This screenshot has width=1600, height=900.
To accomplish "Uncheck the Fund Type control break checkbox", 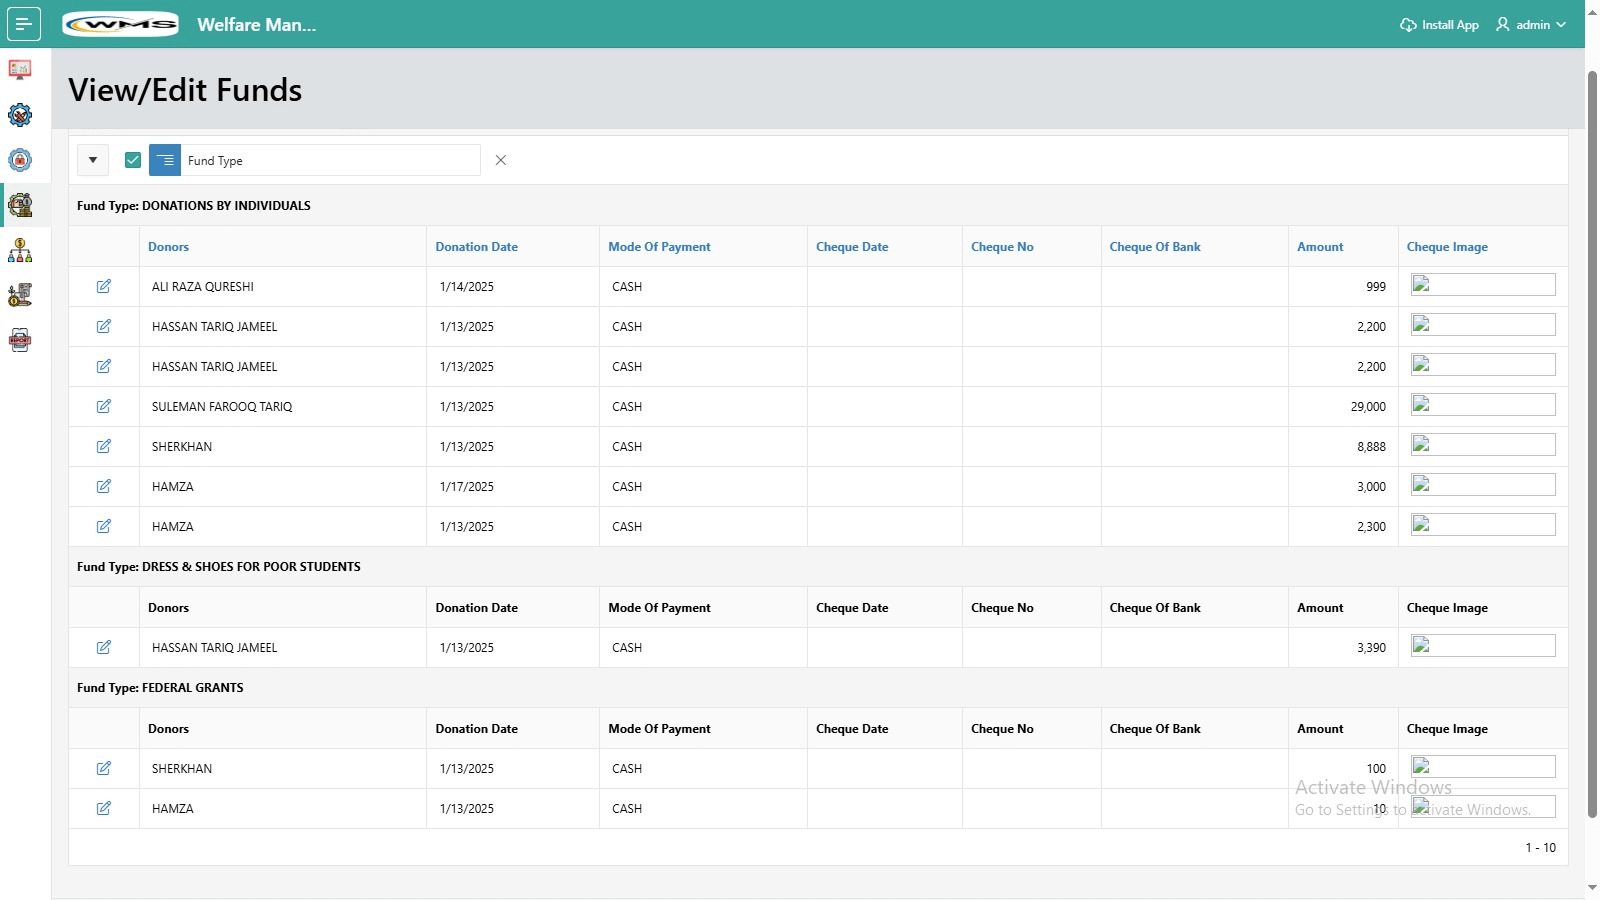I will pyautogui.click(x=133, y=160).
